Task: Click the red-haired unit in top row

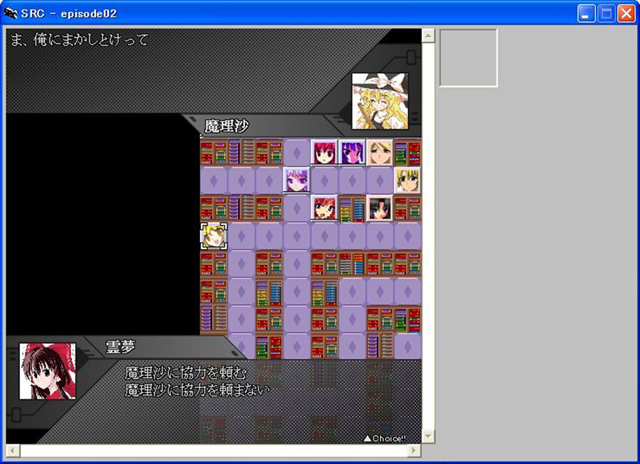Action: point(324,153)
